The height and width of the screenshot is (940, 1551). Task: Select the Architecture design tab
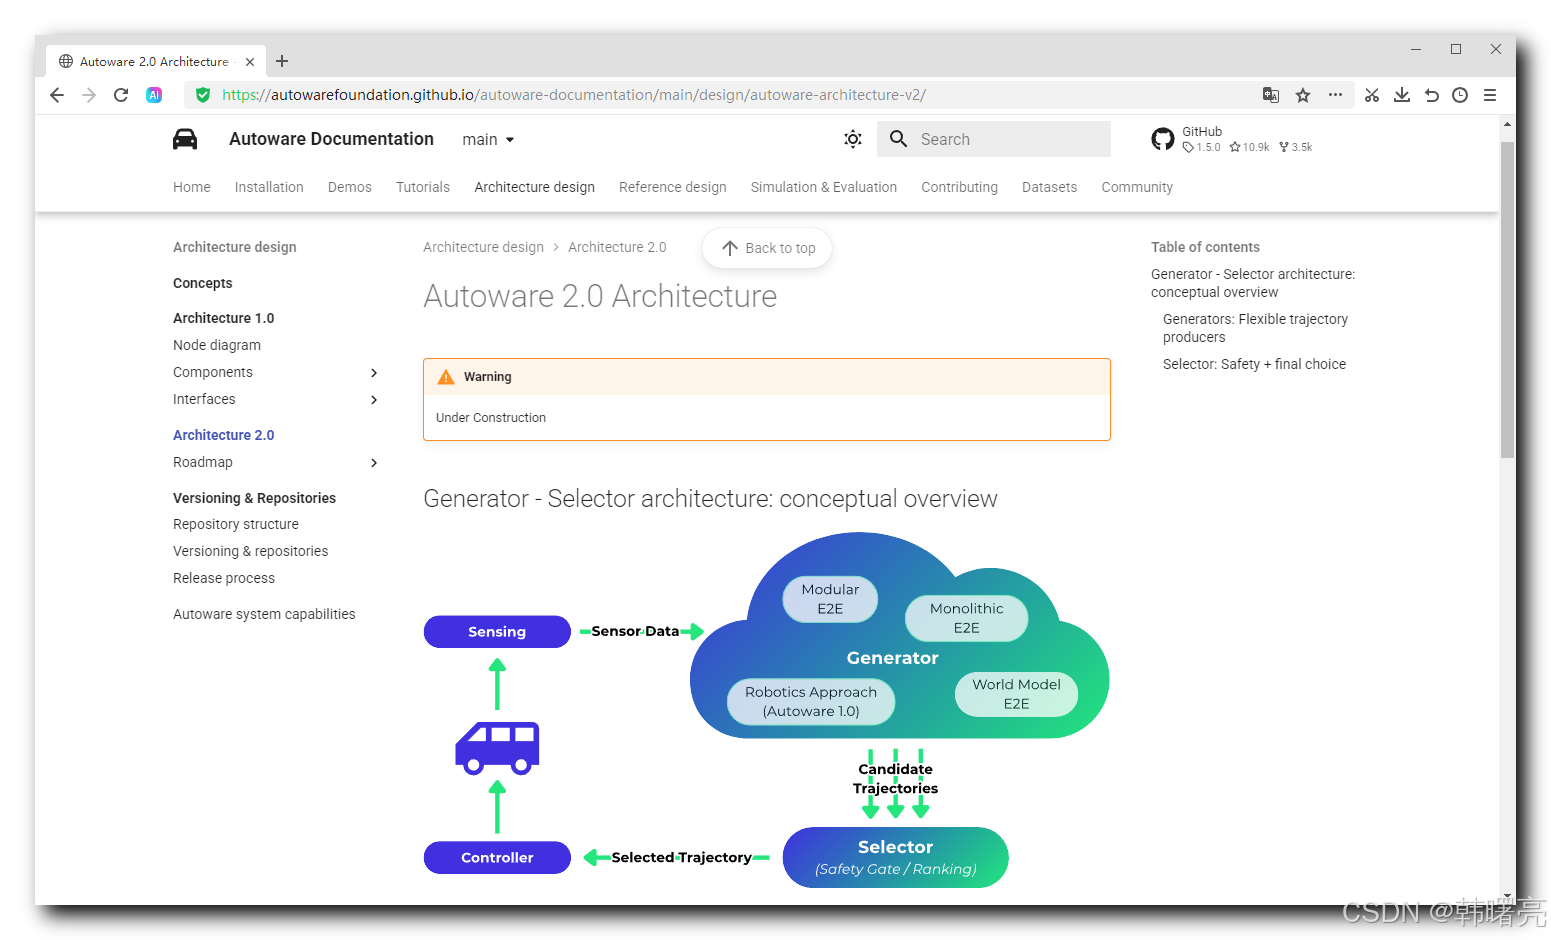(x=535, y=187)
